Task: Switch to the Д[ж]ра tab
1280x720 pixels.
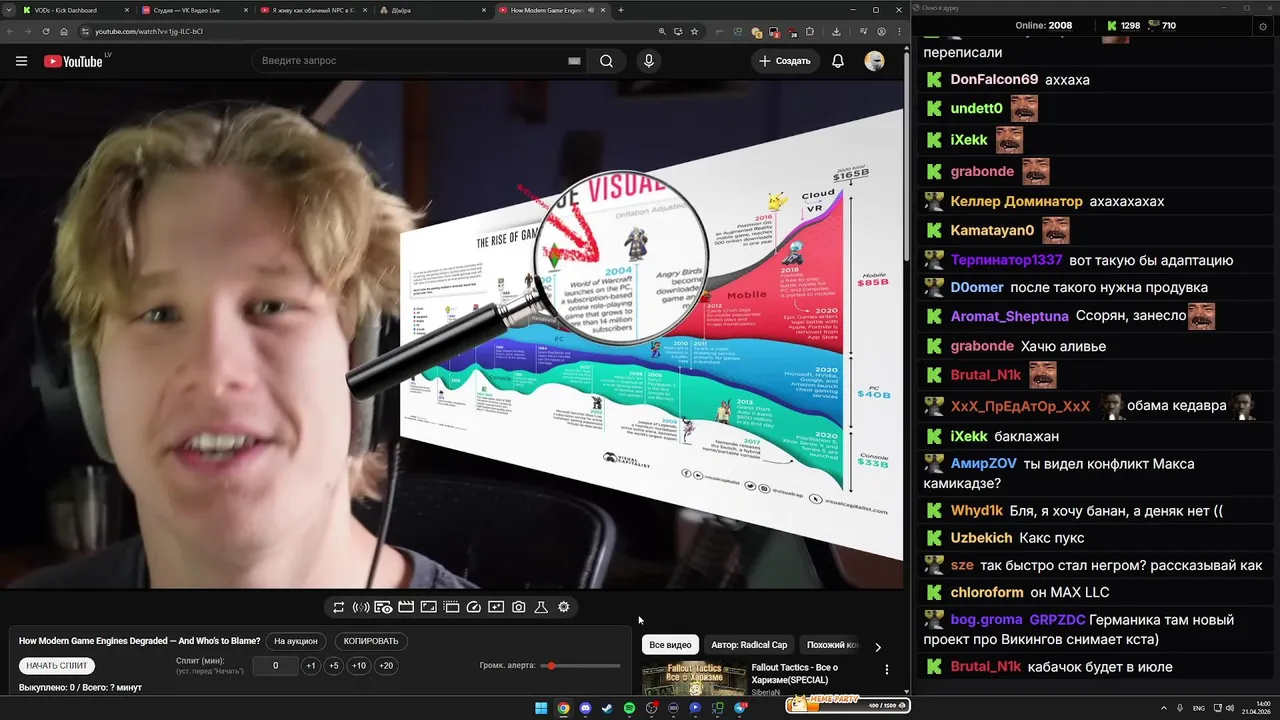Action: pos(431,10)
